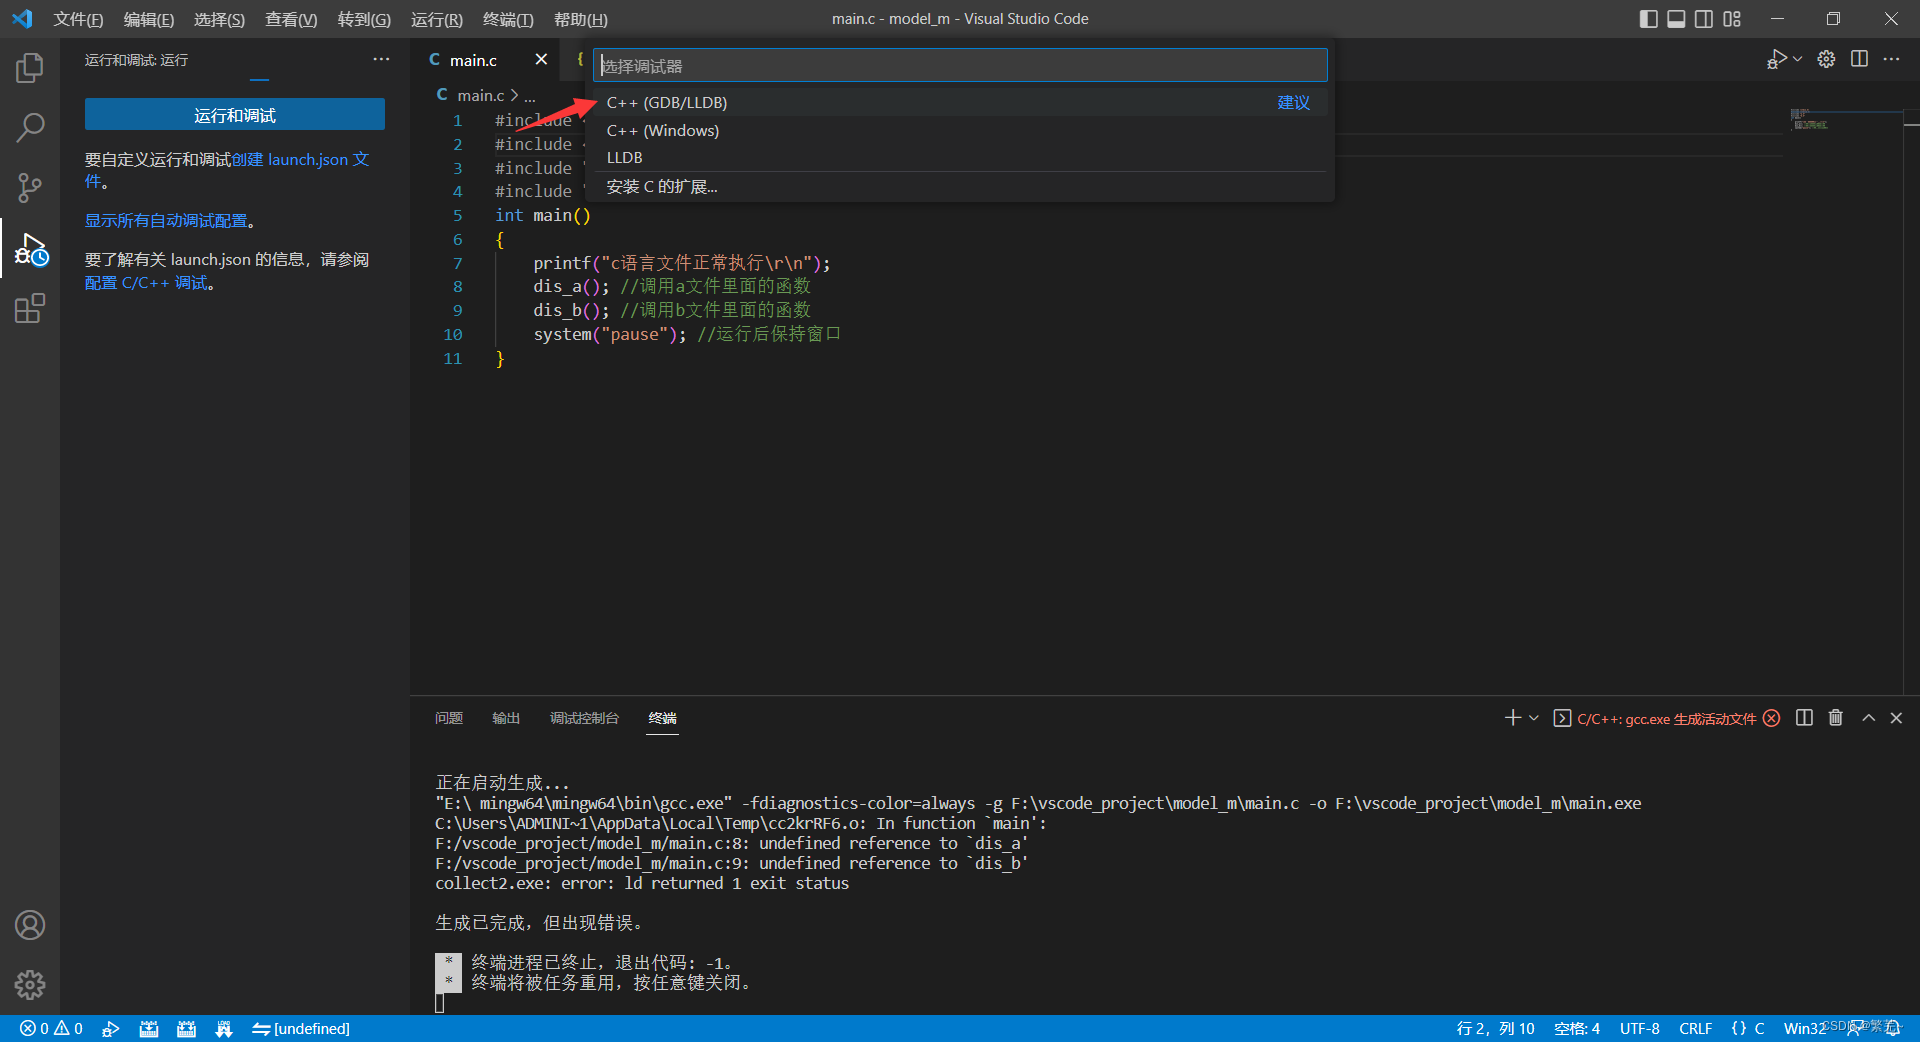Click the editor toolbar gear icon
The image size is (1920, 1042).
pos(1826,59)
